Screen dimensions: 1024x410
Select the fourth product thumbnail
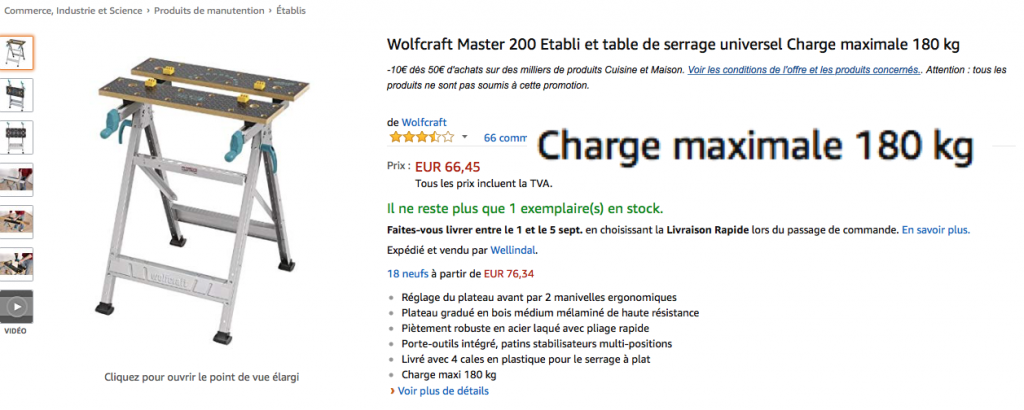[x=16, y=180]
